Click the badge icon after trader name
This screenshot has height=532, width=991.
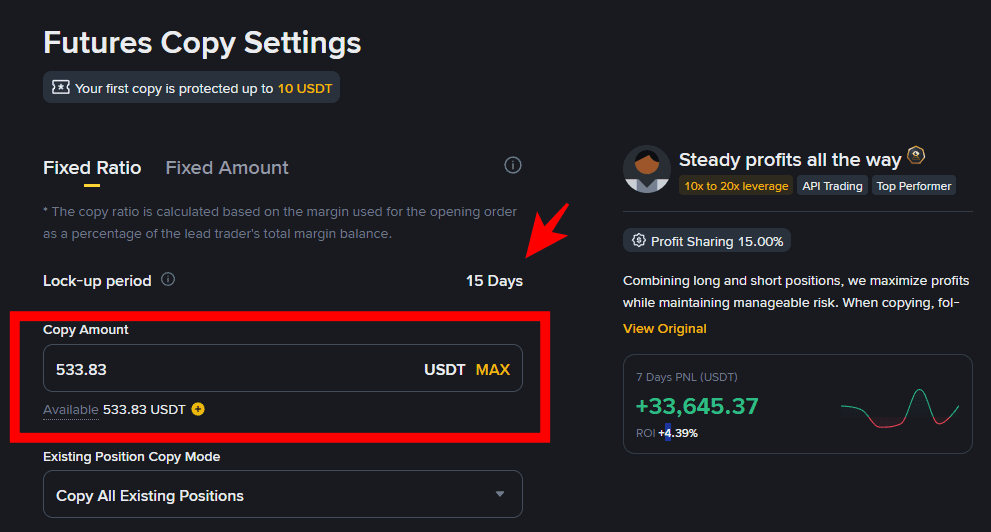coord(916,157)
